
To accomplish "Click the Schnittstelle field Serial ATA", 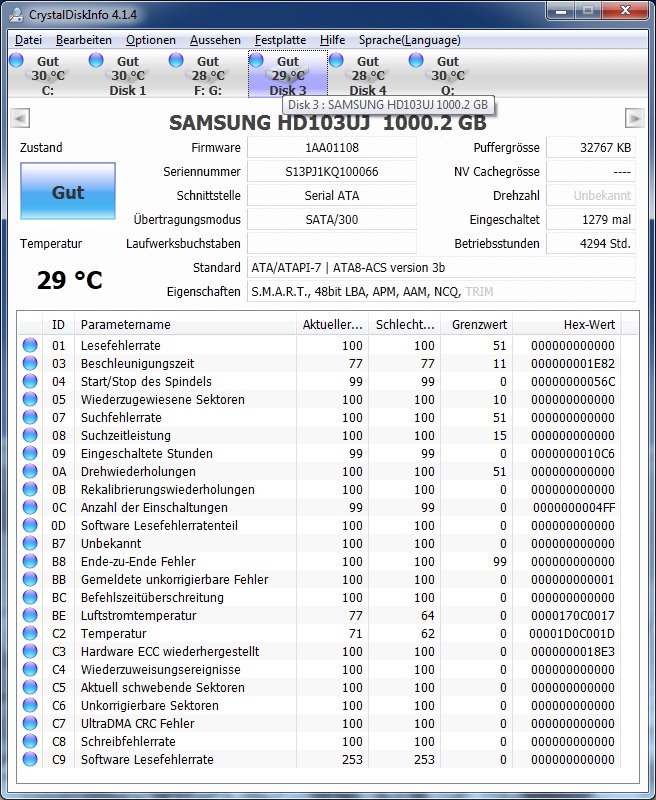I will pos(332,196).
